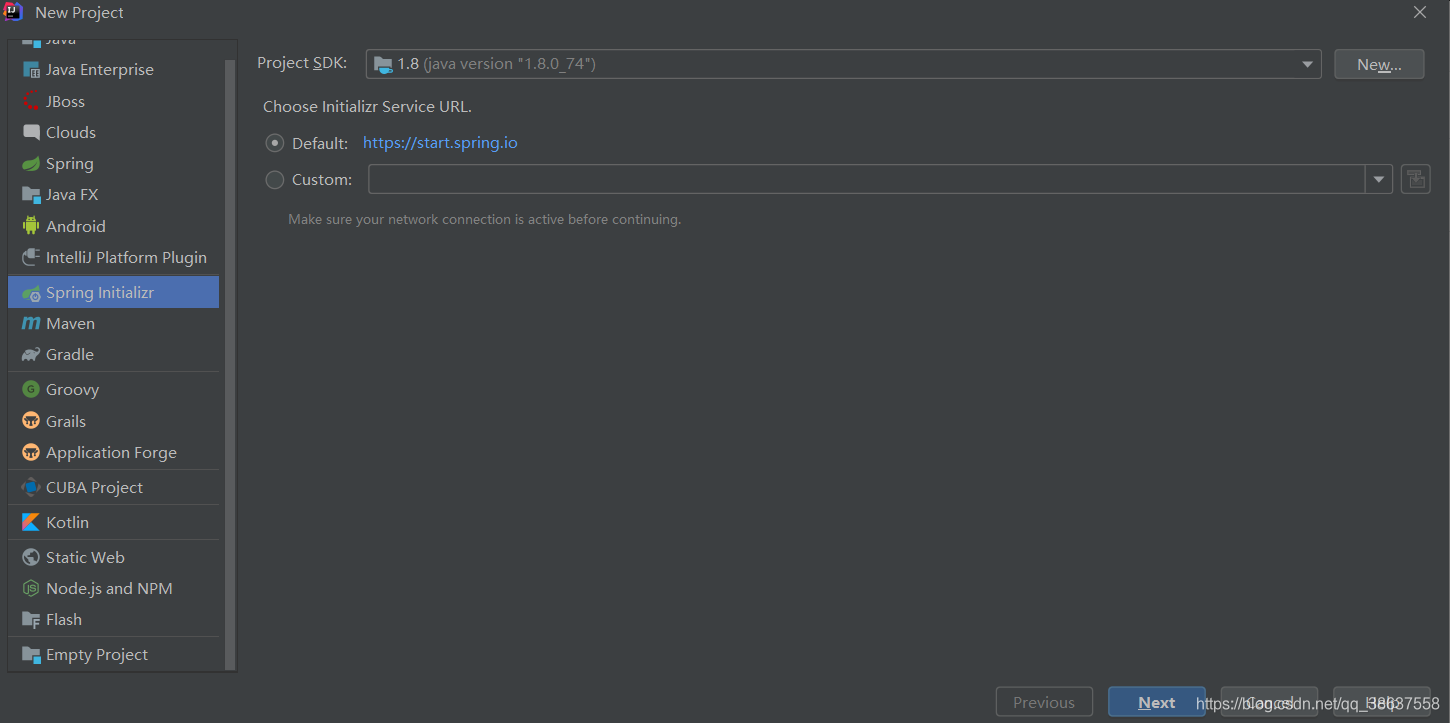The image size is (1450, 723).
Task: Click the Grails icon
Action: tap(31, 421)
